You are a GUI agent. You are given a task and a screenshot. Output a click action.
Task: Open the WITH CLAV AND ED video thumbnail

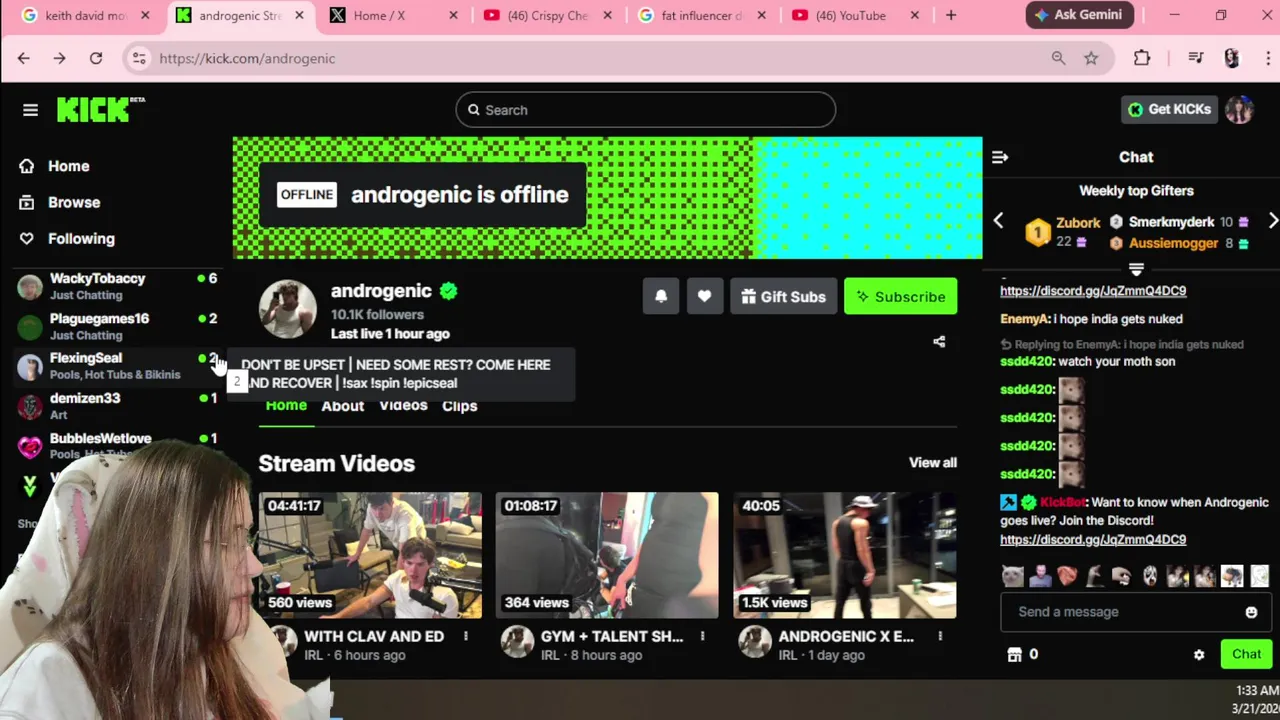coord(370,555)
